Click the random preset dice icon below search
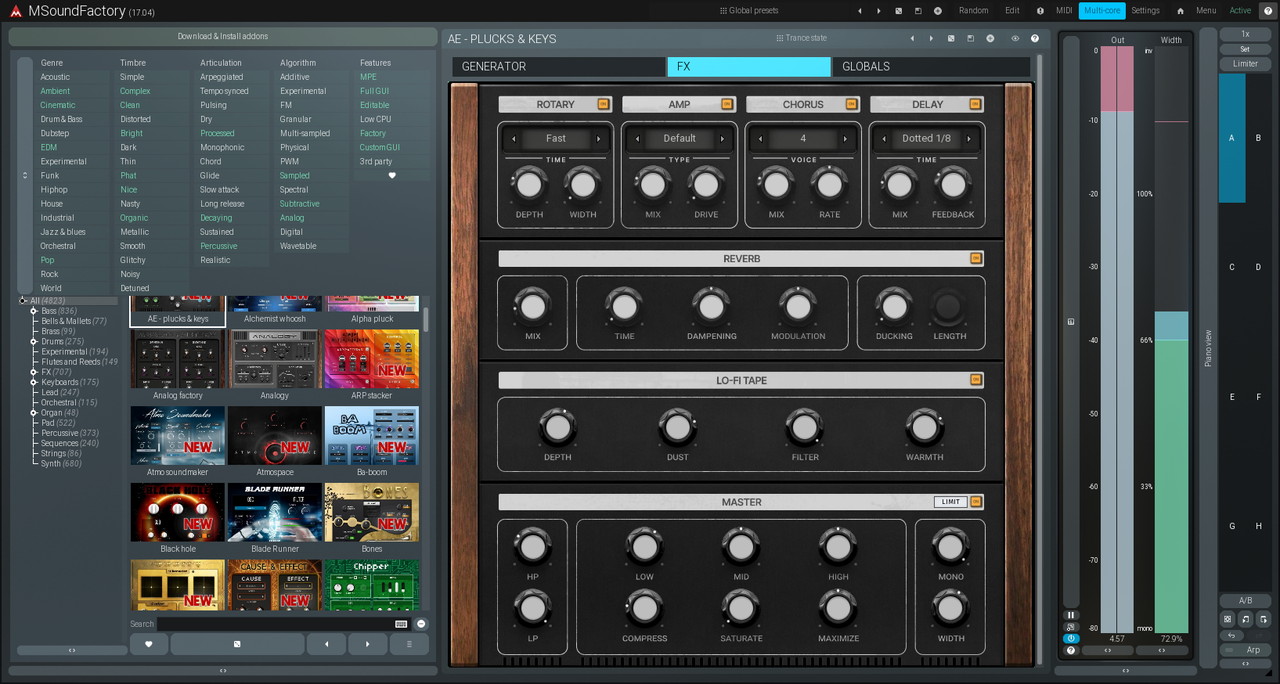1280x684 pixels. [237, 645]
